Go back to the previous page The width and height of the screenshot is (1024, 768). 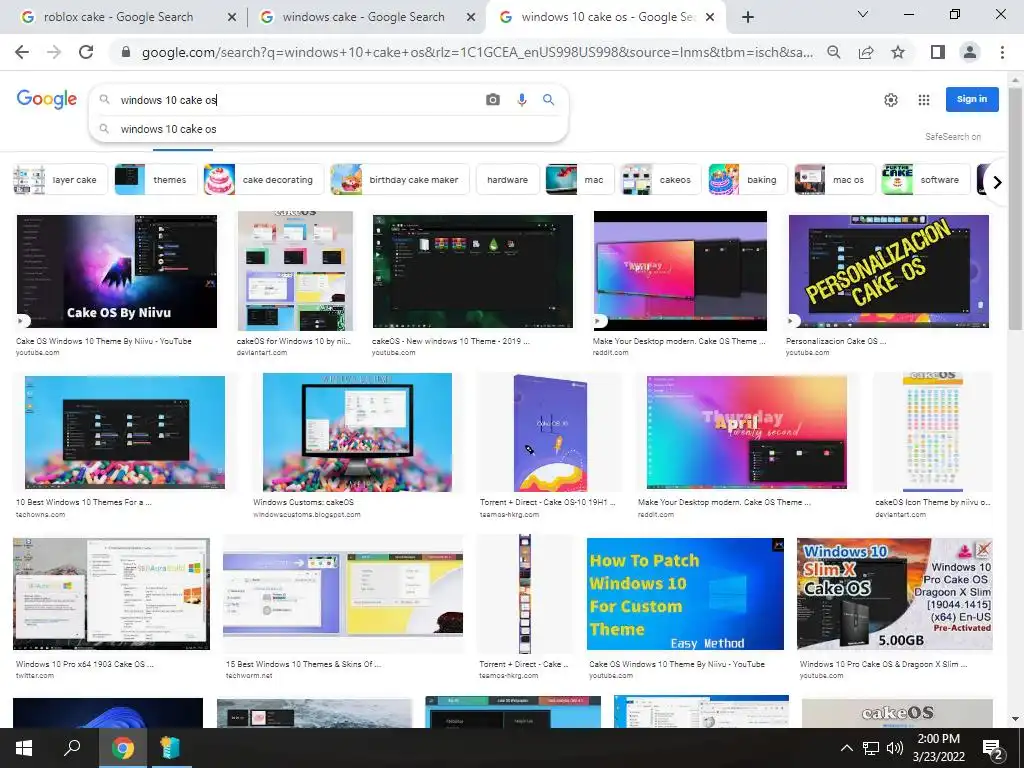(x=22, y=52)
